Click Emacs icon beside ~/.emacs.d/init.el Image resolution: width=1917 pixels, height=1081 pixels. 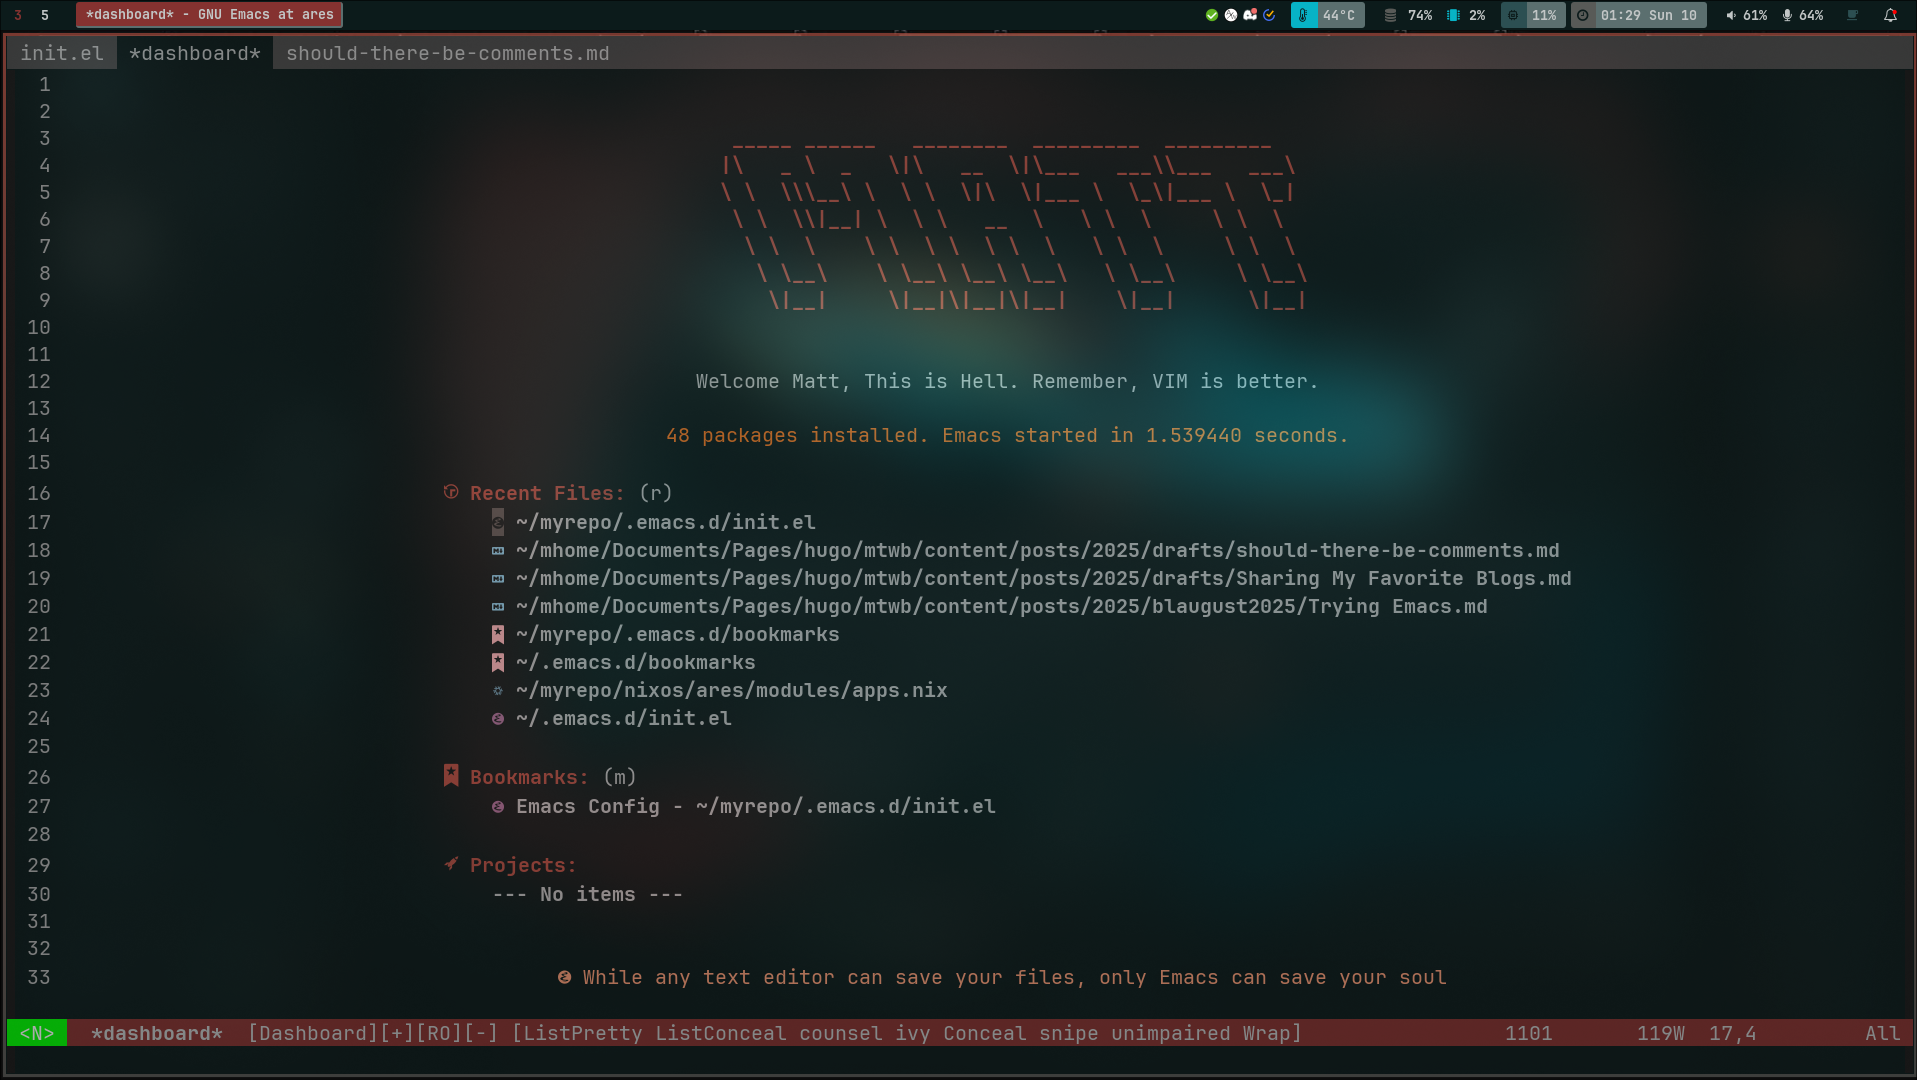pyautogui.click(x=498, y=719)
